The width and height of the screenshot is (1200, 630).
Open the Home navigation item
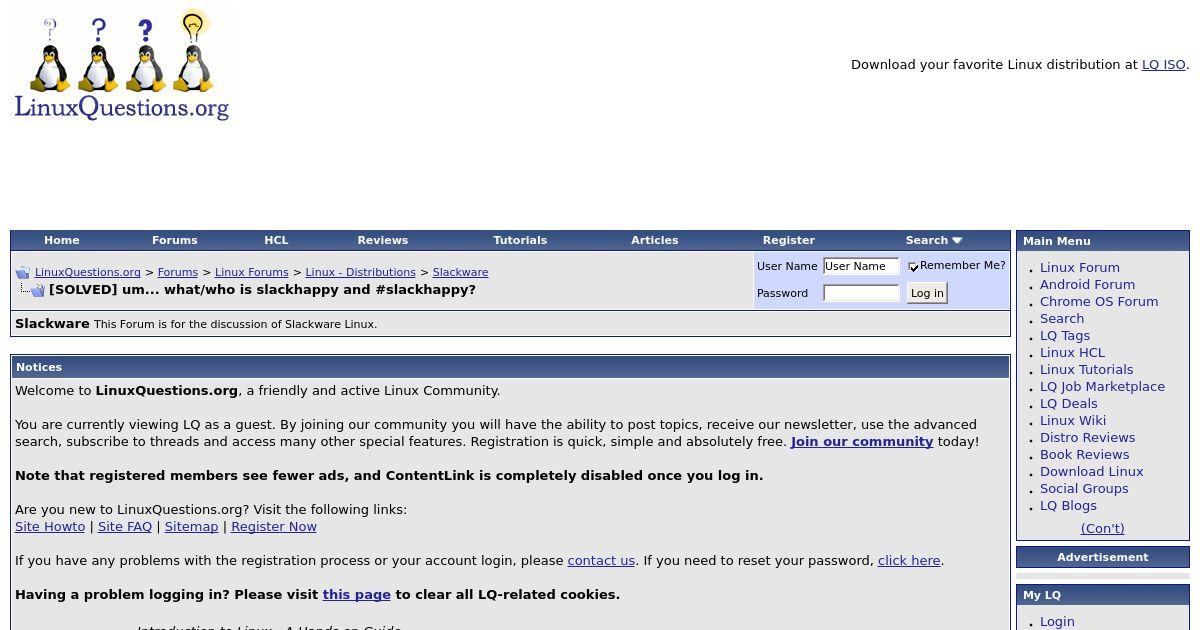(x=61, y=240)
